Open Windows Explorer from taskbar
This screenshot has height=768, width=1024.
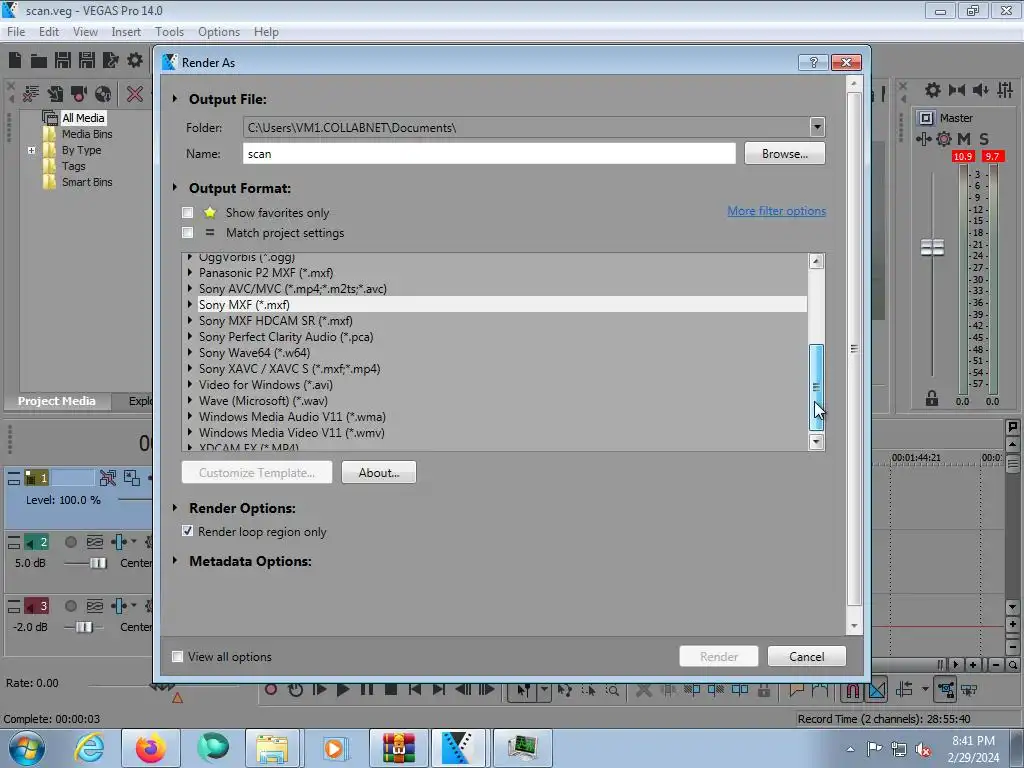pos(272,748)
